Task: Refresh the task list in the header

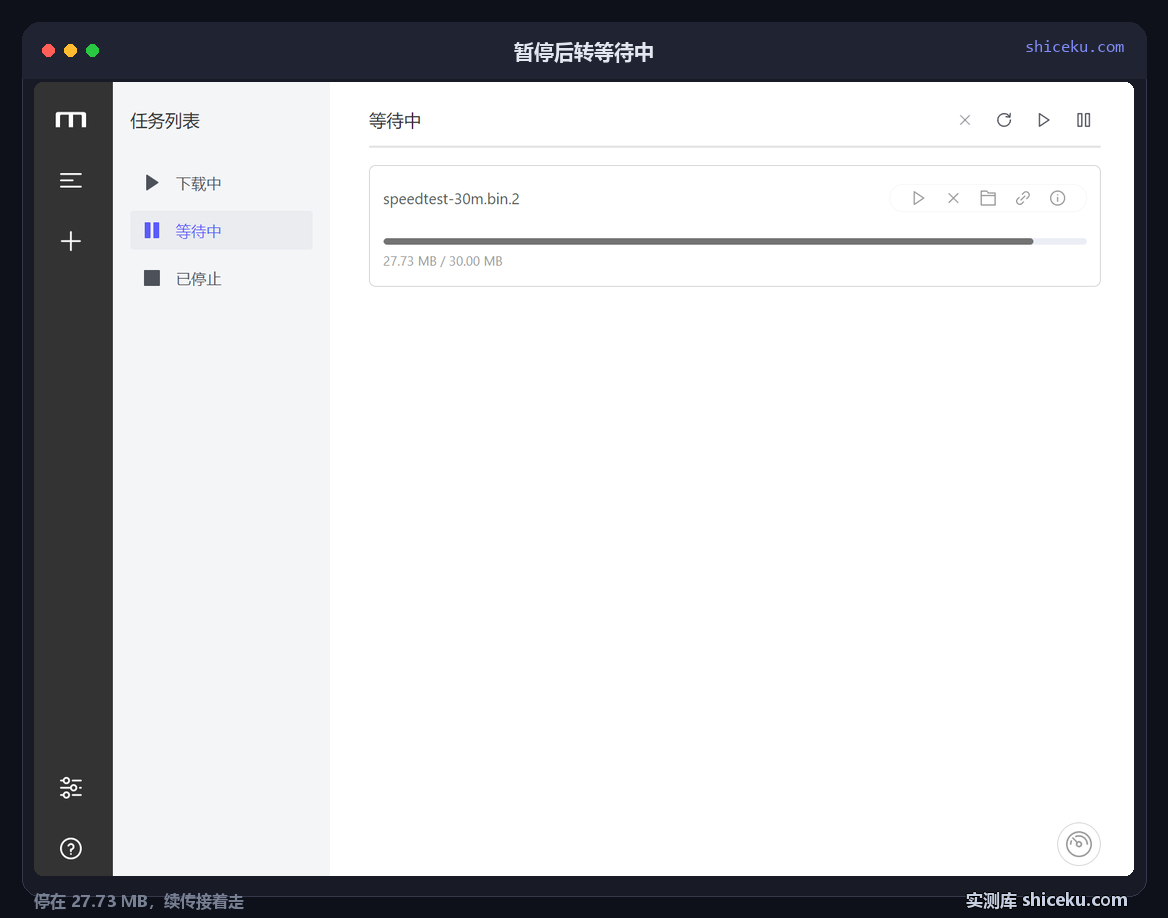Action: coord(1004,120)
